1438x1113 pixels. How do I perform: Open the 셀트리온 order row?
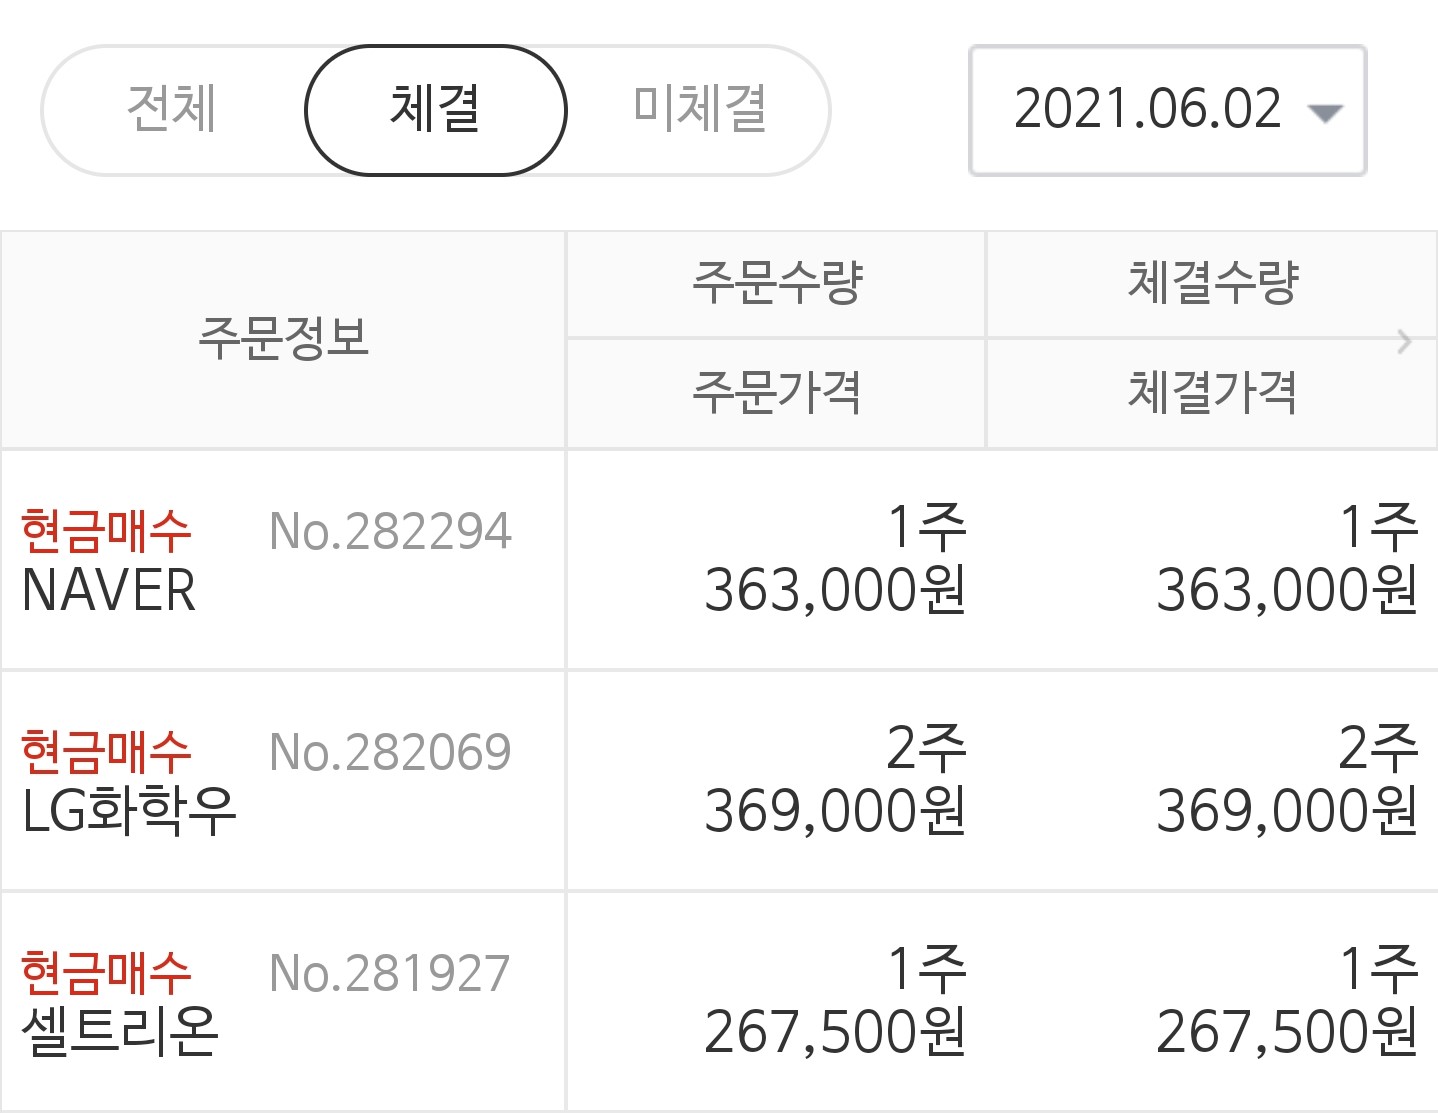[719, 1002]
